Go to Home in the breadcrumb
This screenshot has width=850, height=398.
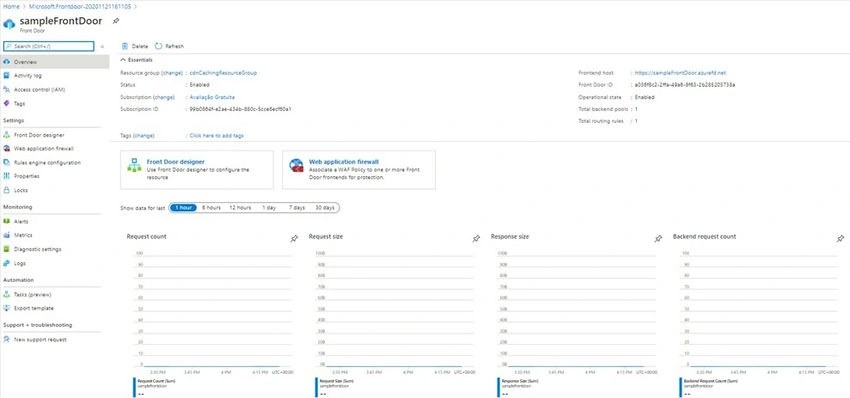11,7
